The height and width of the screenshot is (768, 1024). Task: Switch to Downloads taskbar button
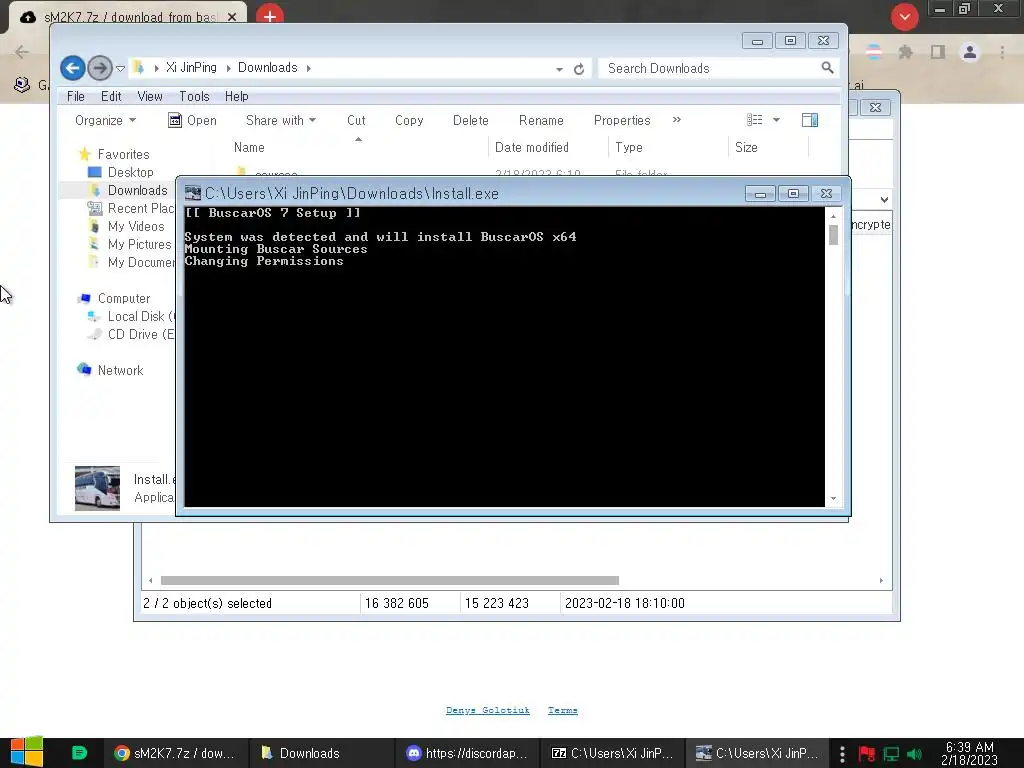coord(322,753)
